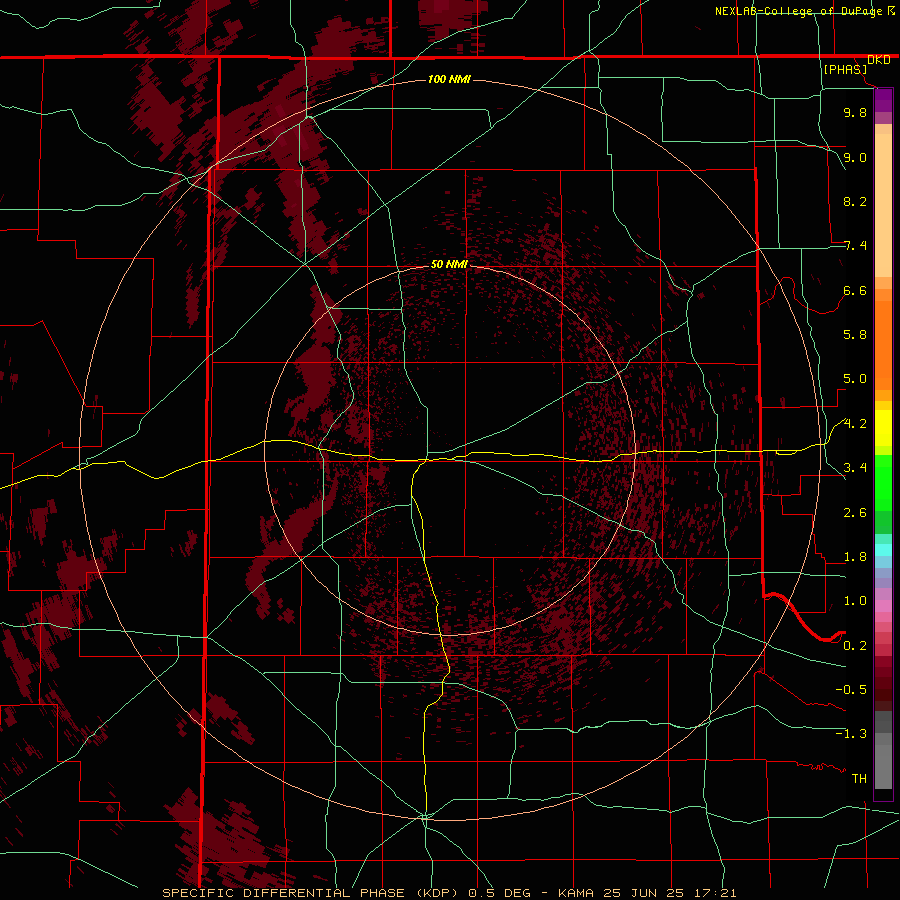Click the 4.2 scale value
This screenshot has width=900, height=900.
click(855, 424)
